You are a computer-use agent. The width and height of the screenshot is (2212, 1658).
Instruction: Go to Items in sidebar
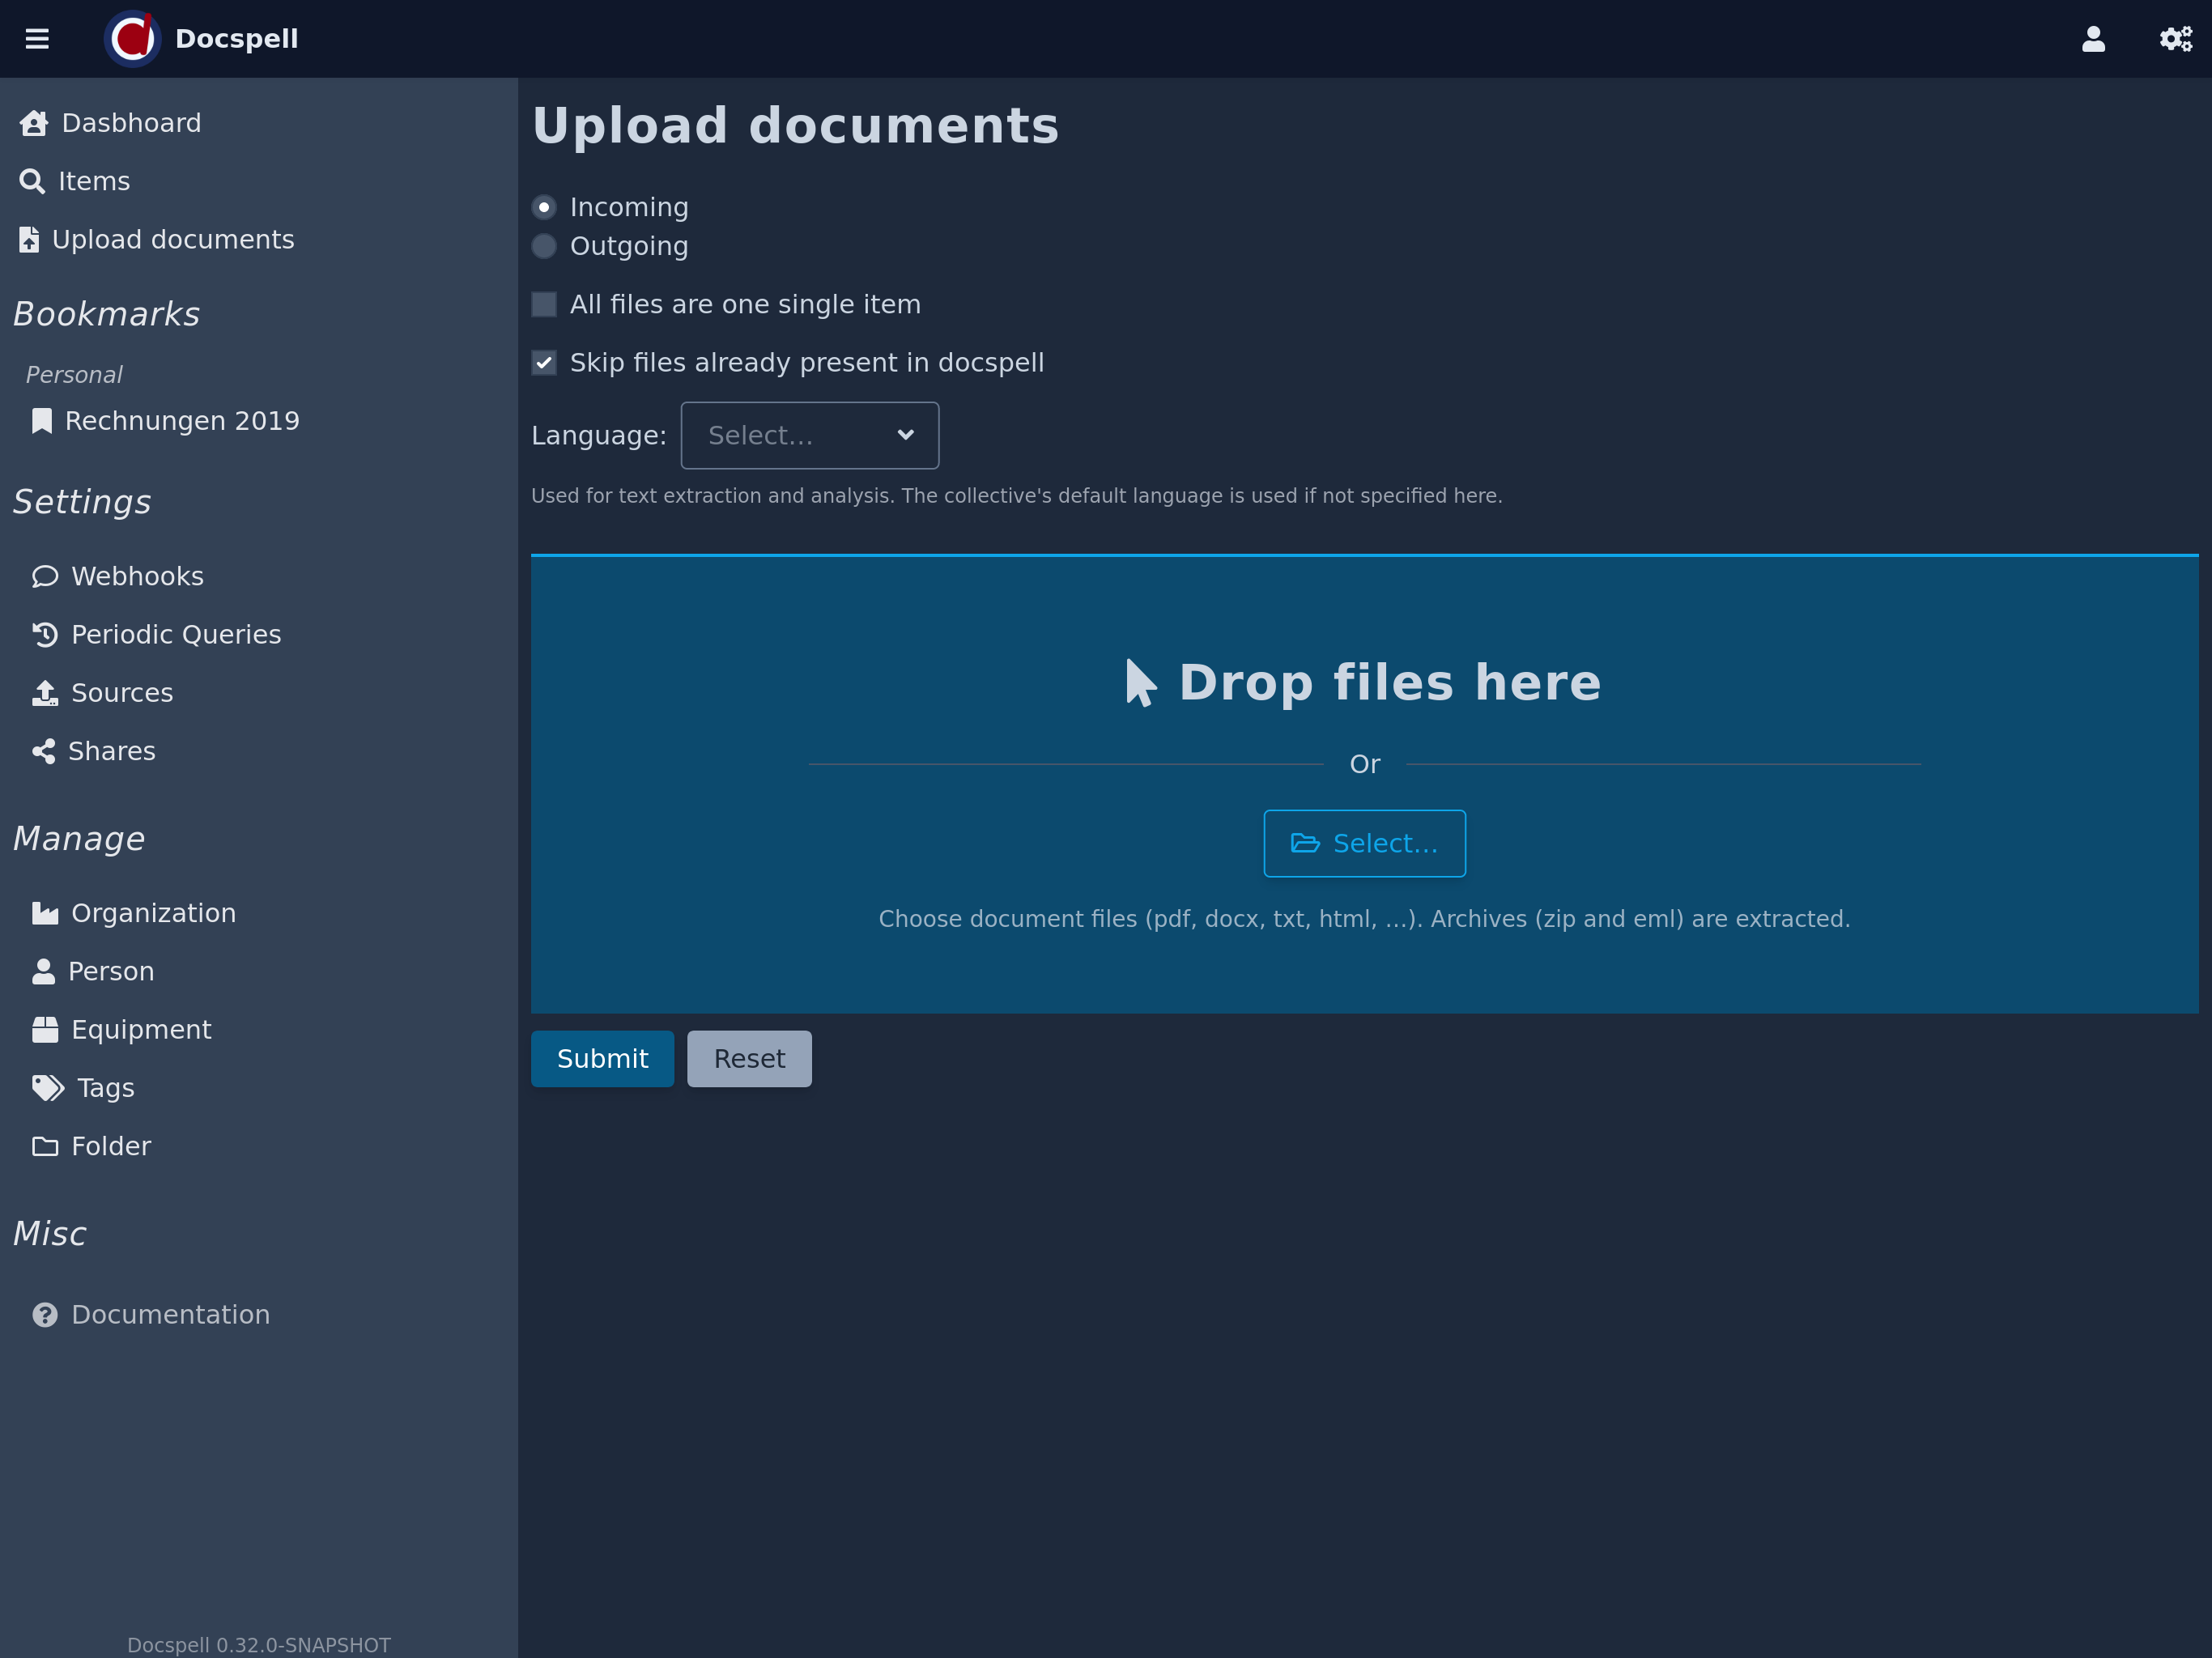point(93,181)
